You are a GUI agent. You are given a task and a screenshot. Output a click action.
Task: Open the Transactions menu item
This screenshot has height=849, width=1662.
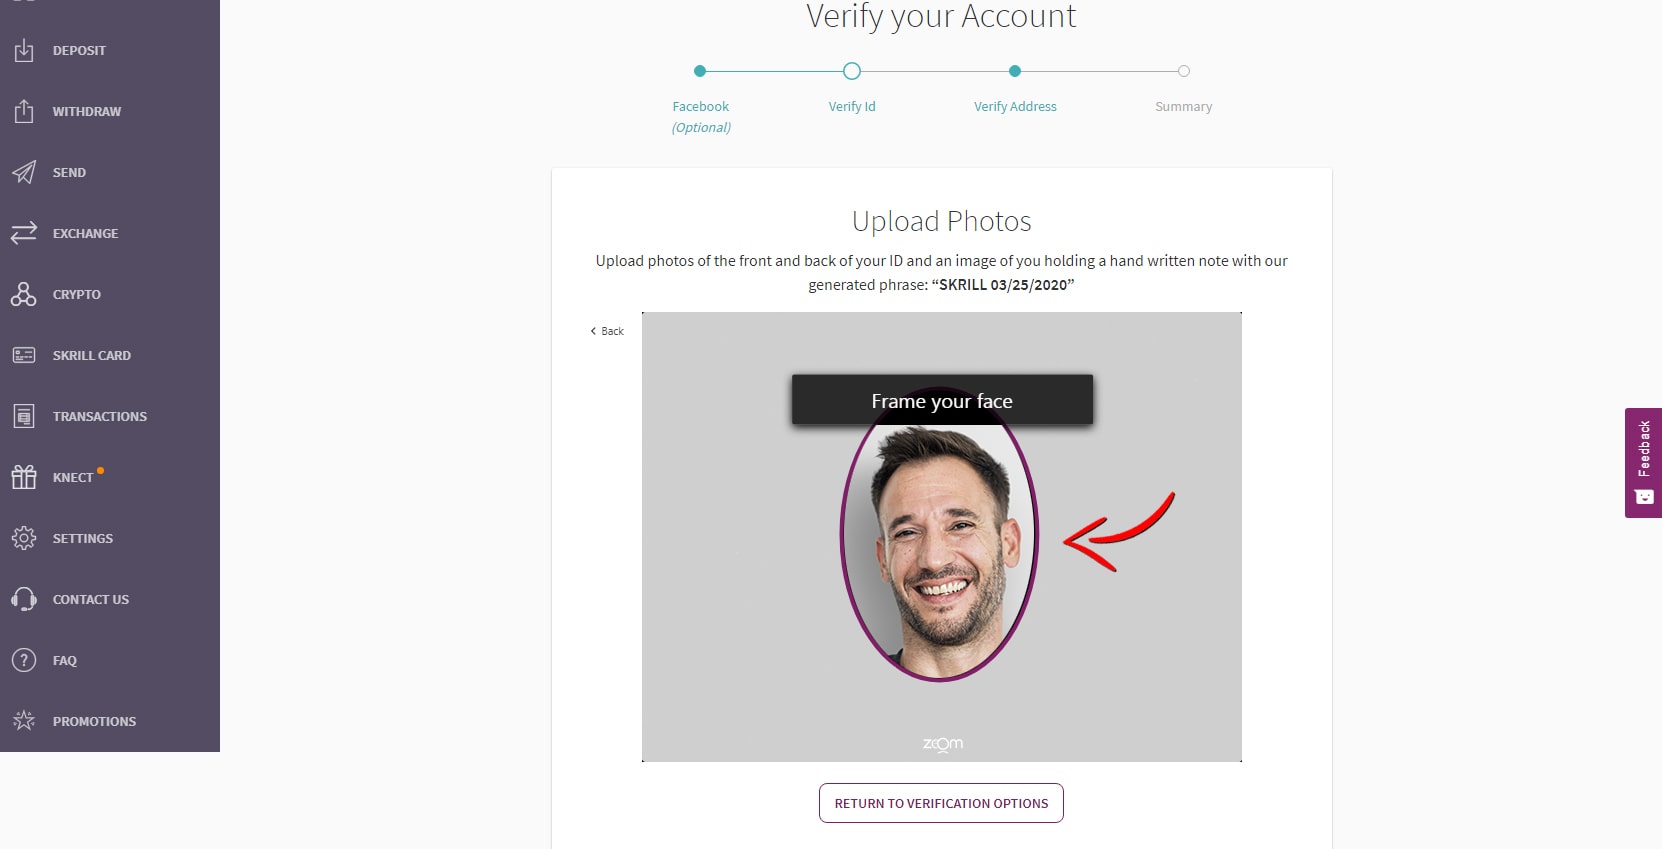click(x=99, y=416)
